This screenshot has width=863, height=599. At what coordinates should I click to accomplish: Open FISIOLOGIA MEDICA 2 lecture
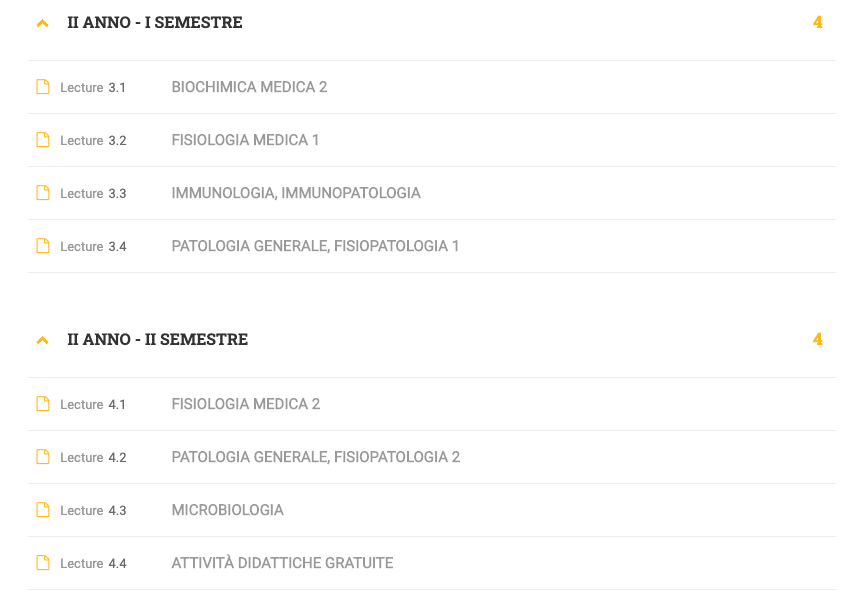246,404
